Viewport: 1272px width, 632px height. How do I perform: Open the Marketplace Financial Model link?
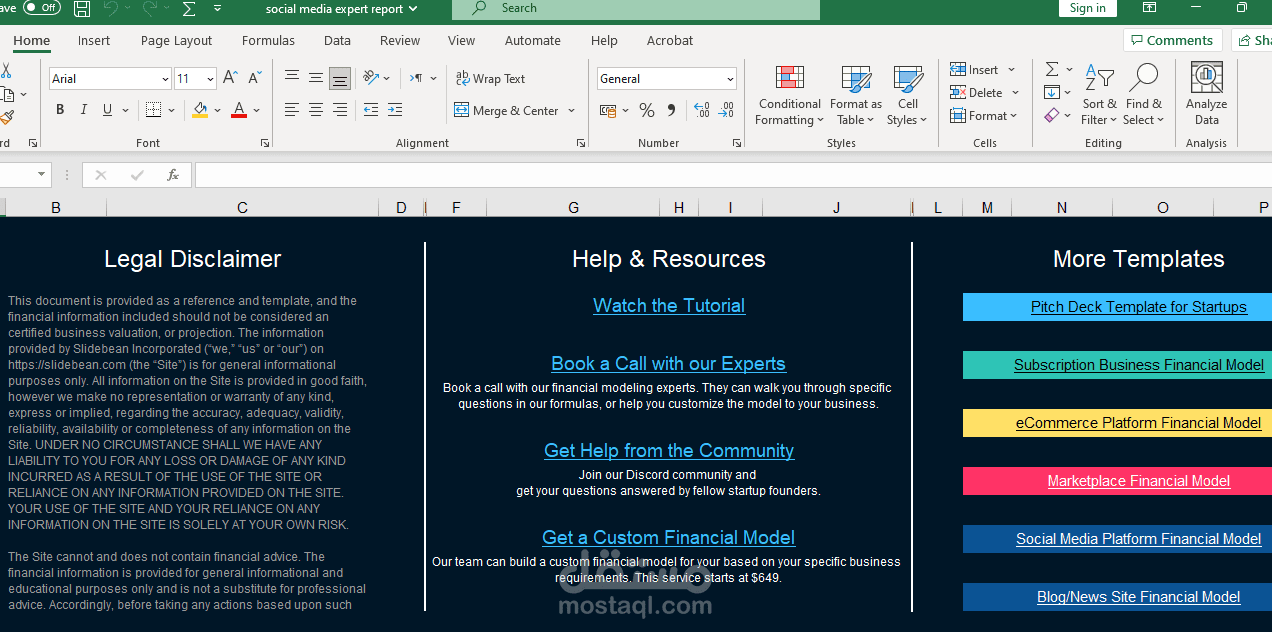[x=1139, y=481]
